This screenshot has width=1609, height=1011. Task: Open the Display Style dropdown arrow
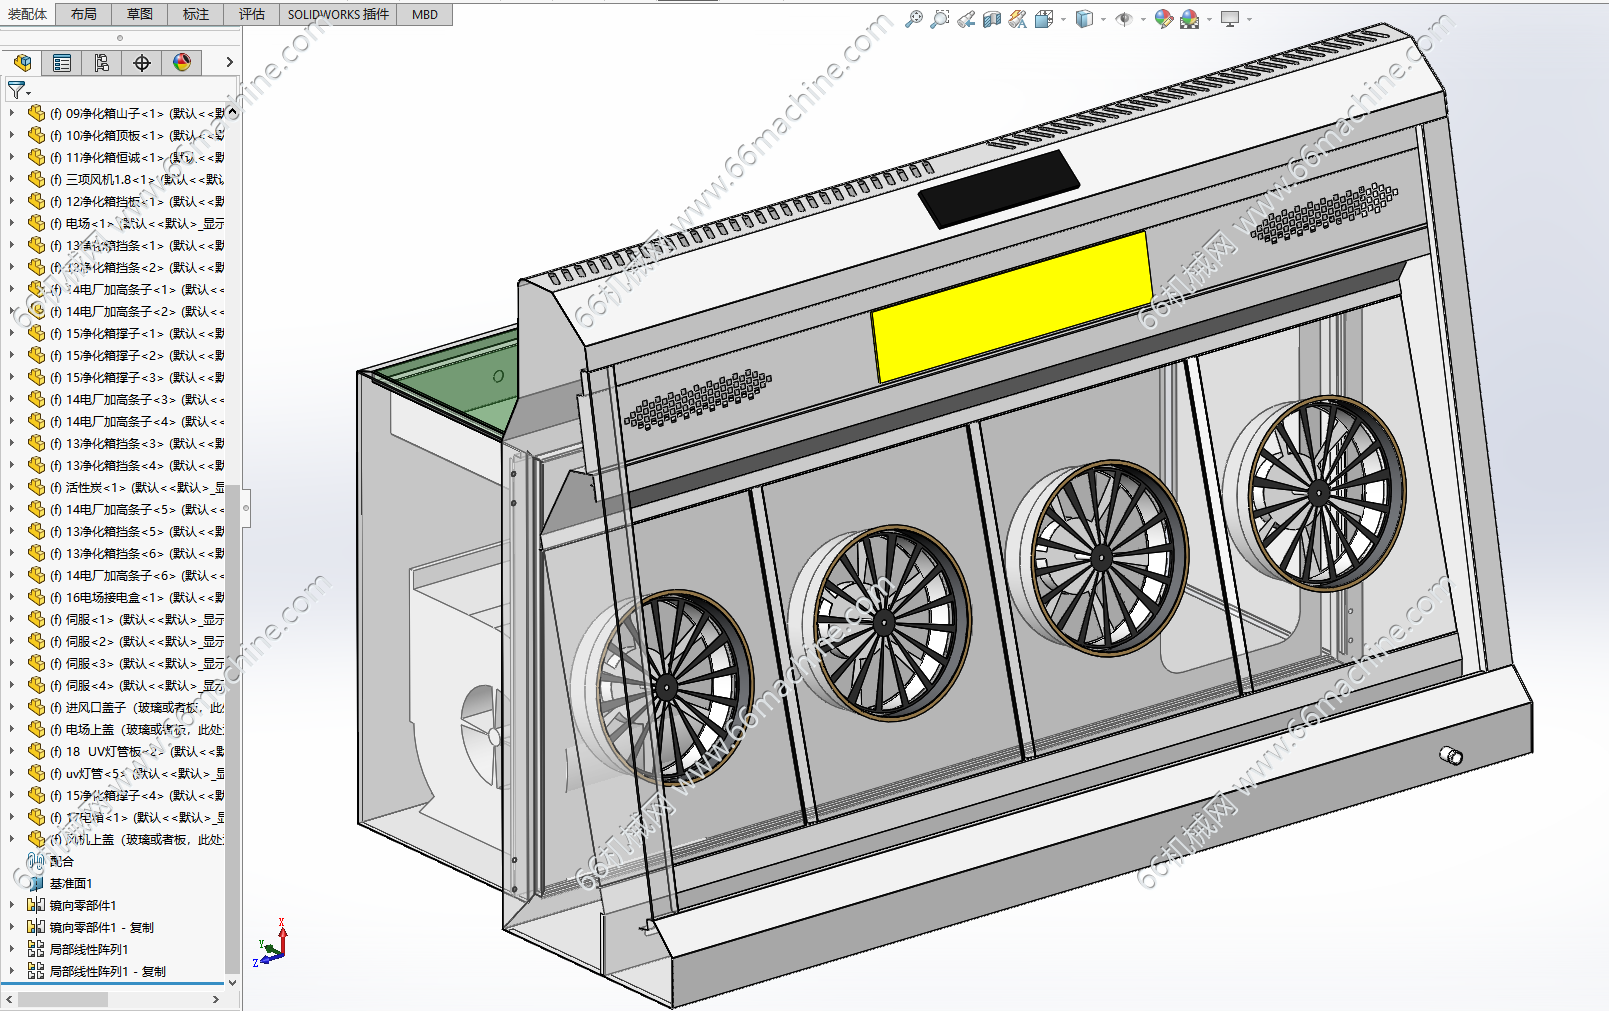(1103, 19)
